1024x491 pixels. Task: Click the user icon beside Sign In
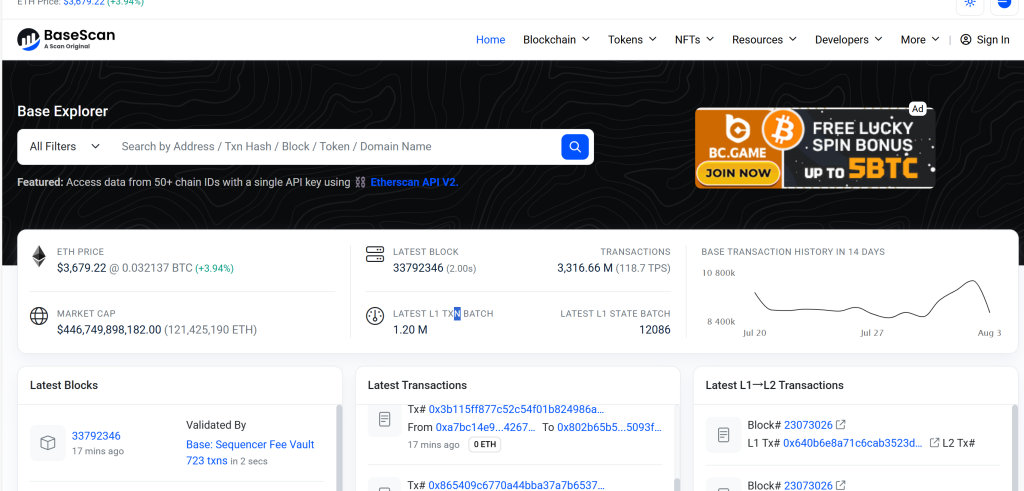click(965, 39)
